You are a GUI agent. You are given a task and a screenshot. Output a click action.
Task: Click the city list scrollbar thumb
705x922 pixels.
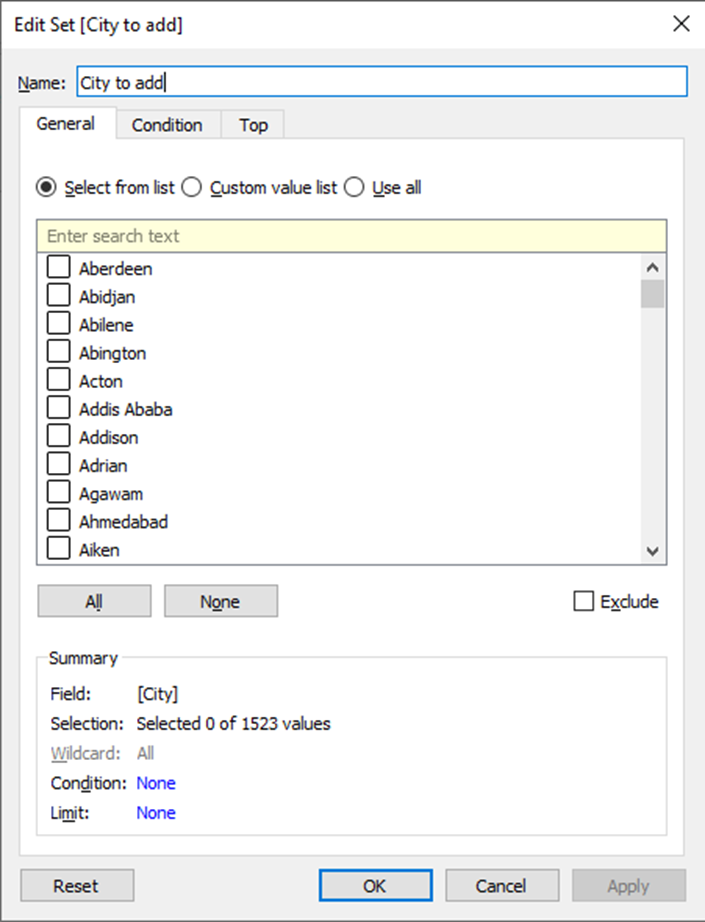coord(652,293)
